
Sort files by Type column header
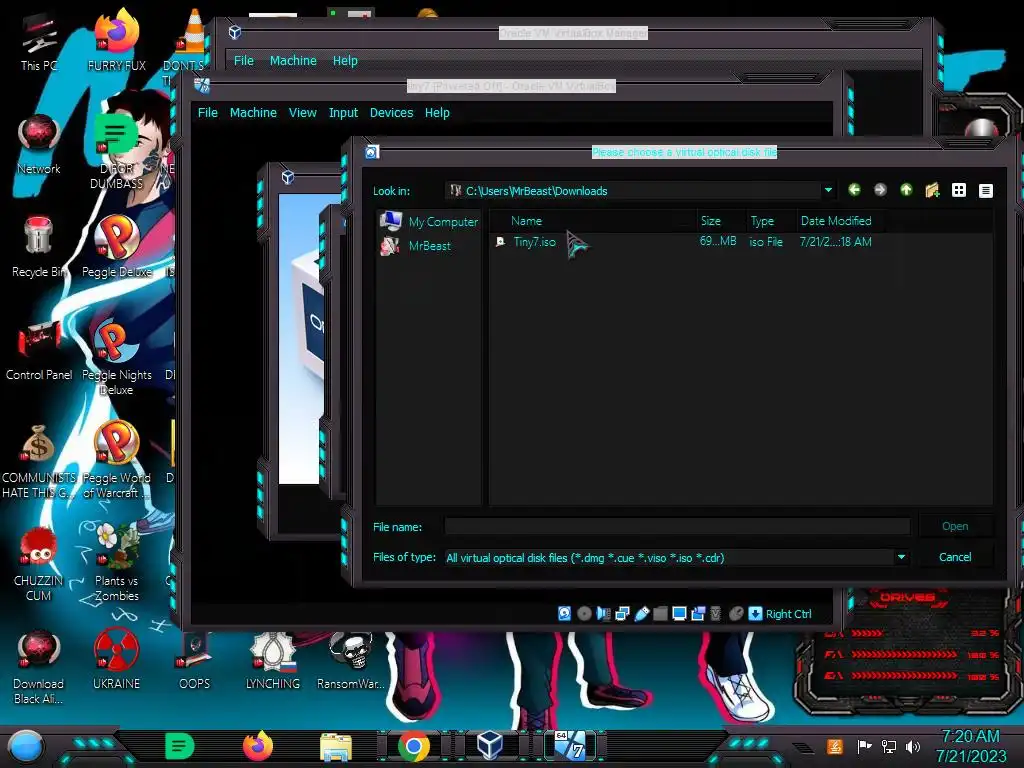(x=762, y=221)
